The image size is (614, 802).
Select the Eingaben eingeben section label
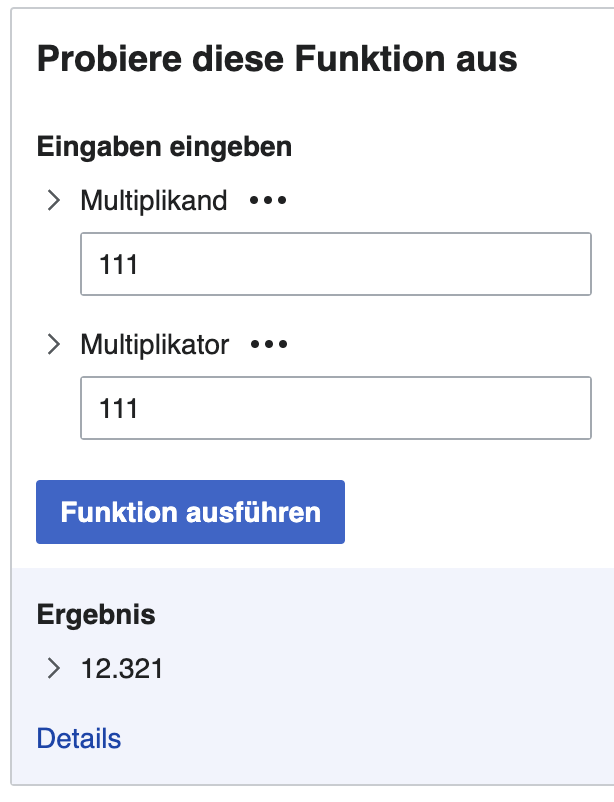click(x=164, y=146)
